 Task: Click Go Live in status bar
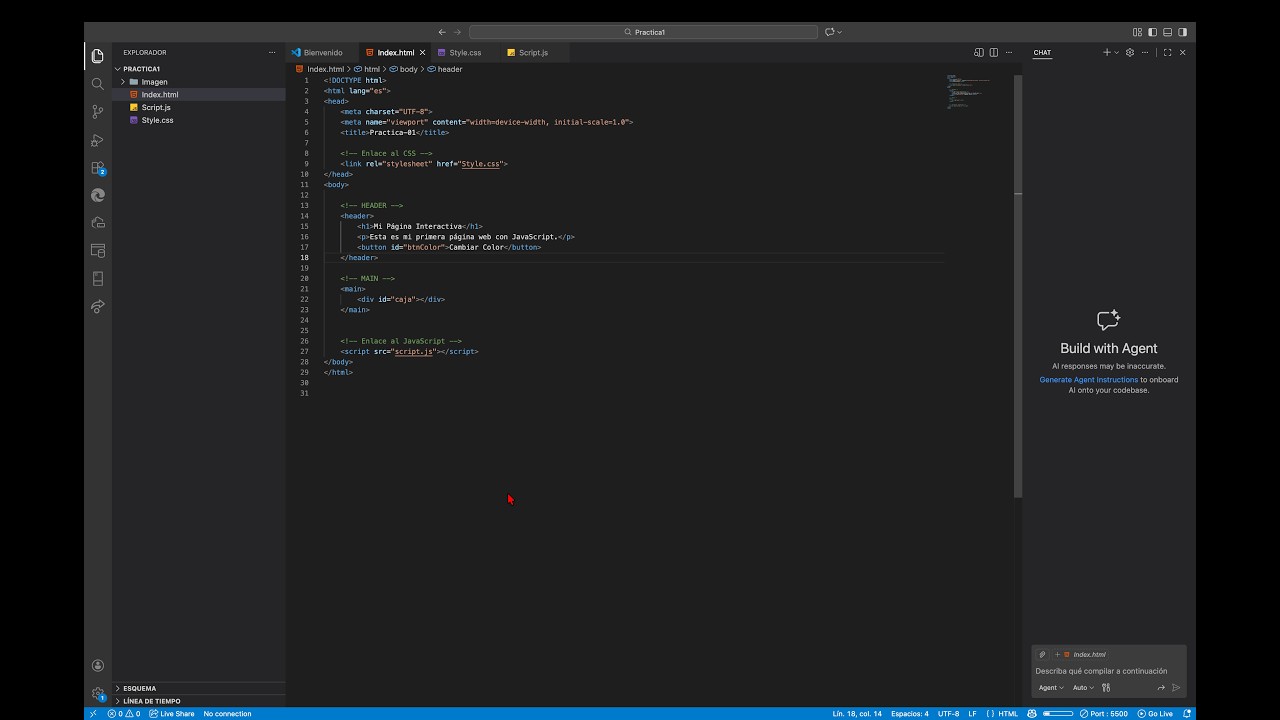coord(1155,714)
